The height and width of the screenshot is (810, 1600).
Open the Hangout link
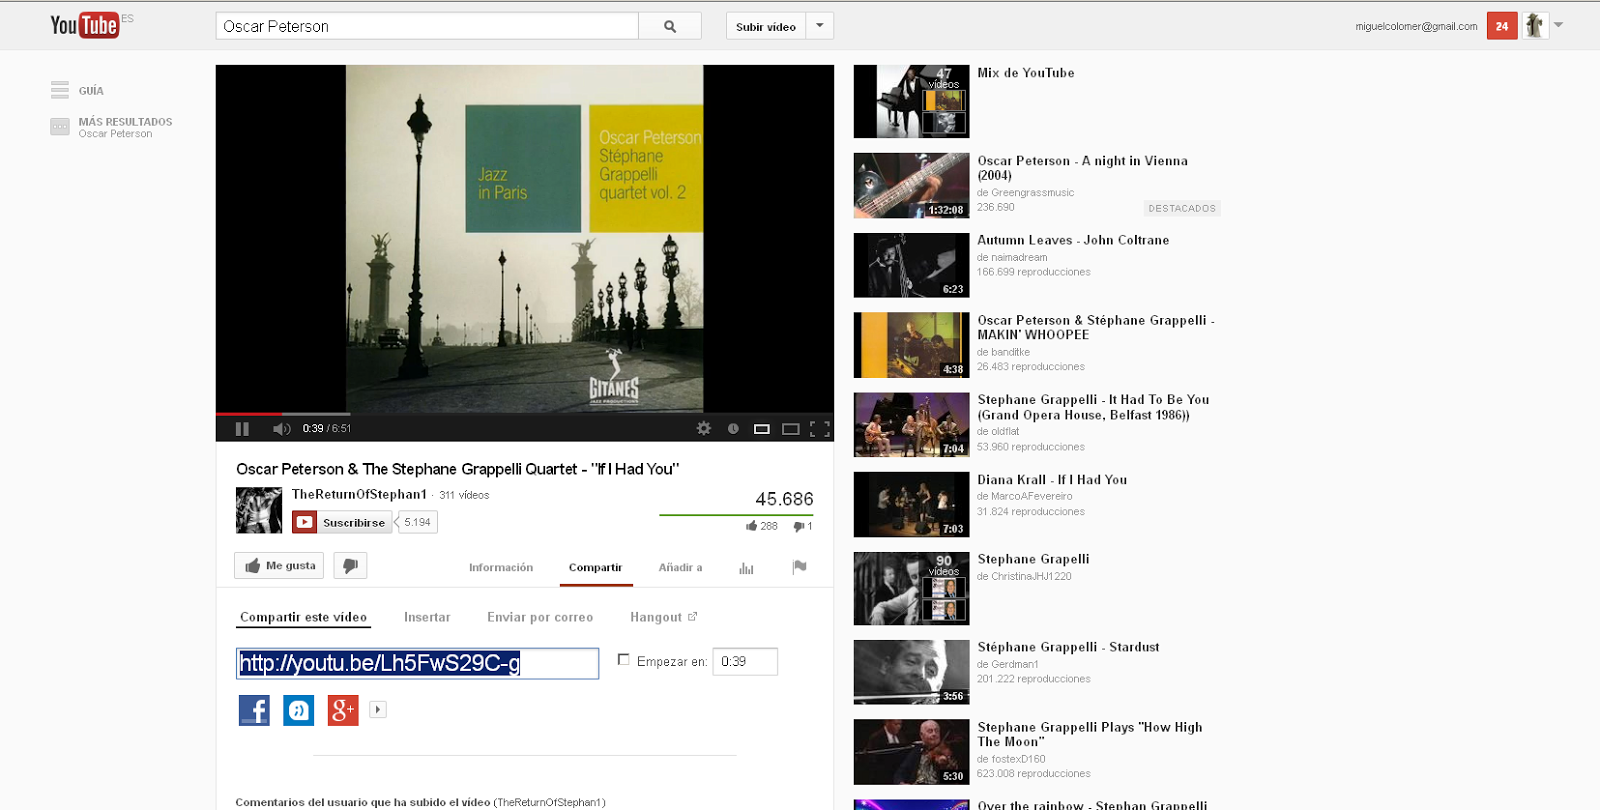(663, 617)
